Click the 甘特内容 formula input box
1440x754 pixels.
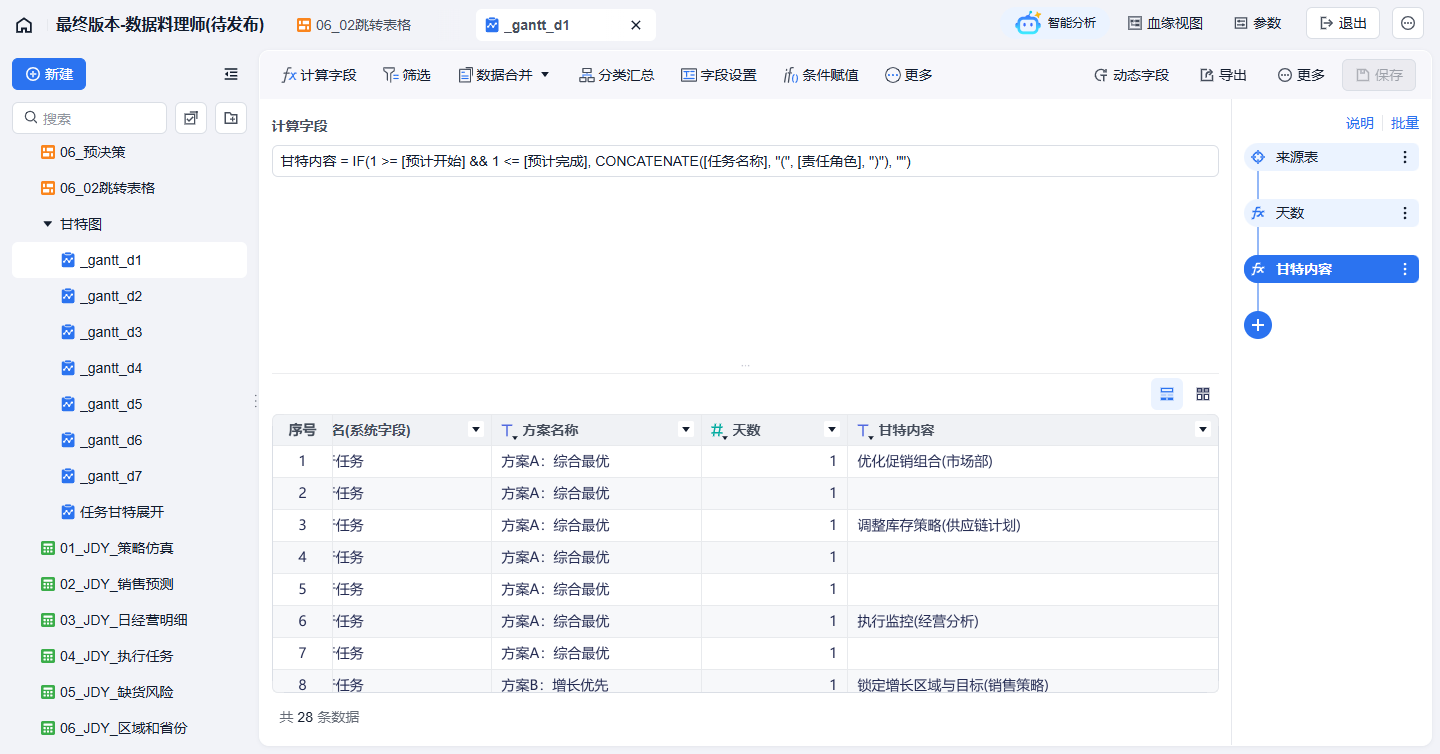[745, 161]
